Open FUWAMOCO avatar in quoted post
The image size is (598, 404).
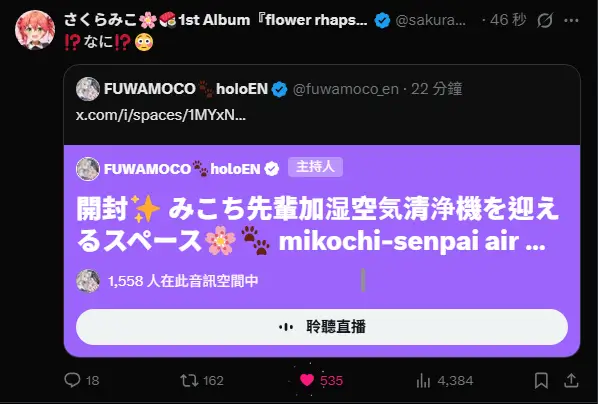[x=88, y=89]
